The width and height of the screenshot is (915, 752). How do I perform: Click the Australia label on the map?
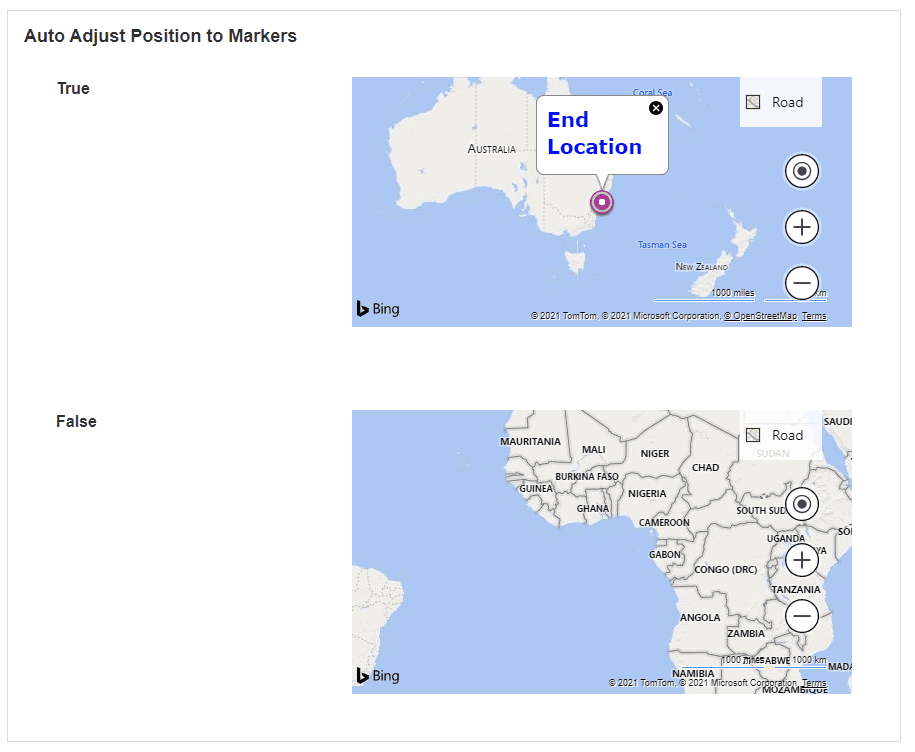(x=492, y=149)
